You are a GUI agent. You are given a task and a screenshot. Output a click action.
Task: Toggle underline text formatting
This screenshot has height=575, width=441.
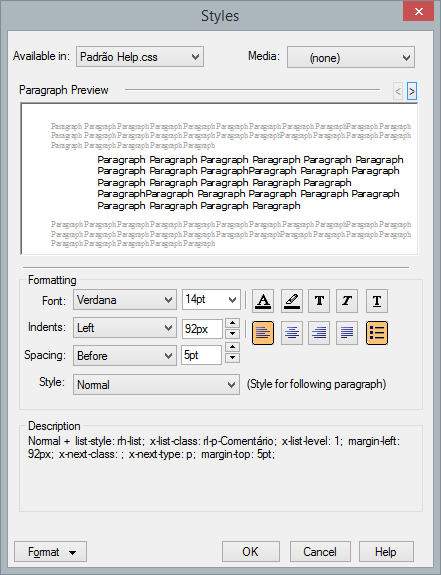coord(377,301)
